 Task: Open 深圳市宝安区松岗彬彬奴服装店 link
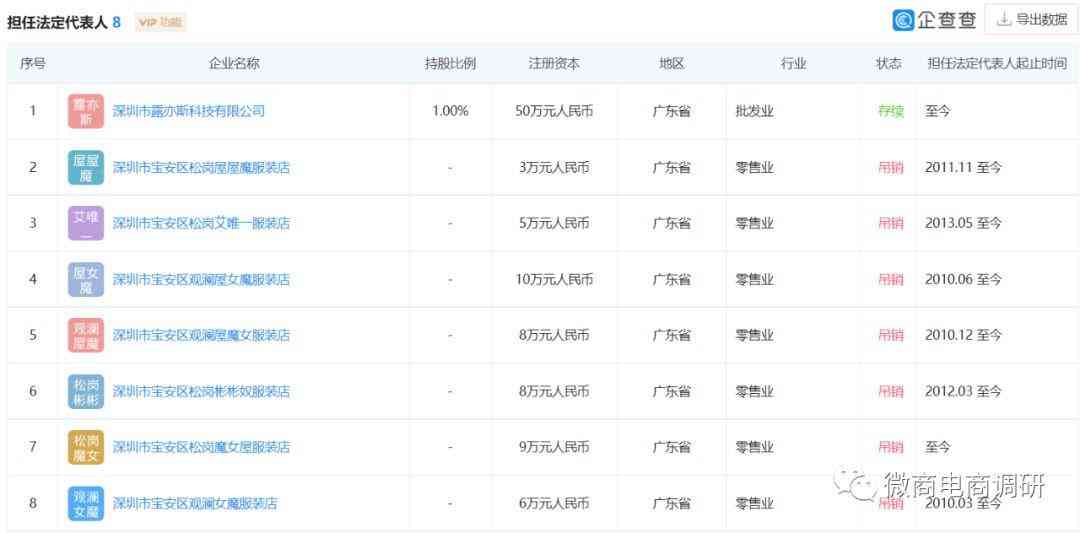201,391
